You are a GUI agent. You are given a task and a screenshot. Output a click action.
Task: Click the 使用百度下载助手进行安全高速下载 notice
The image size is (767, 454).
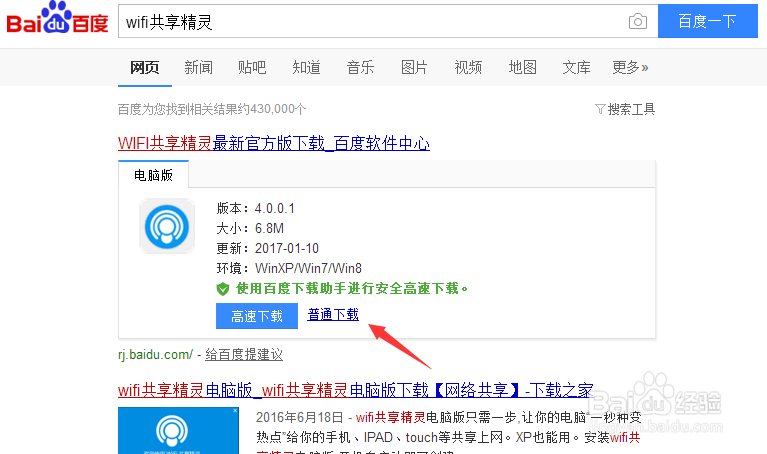pos(352,289)
